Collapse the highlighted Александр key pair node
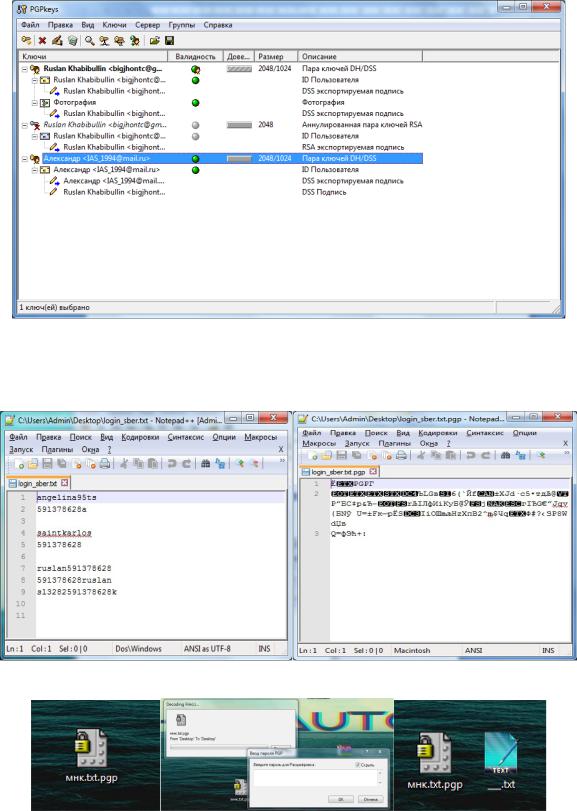The width and height of the screenshot is (577, 811). 24,159
